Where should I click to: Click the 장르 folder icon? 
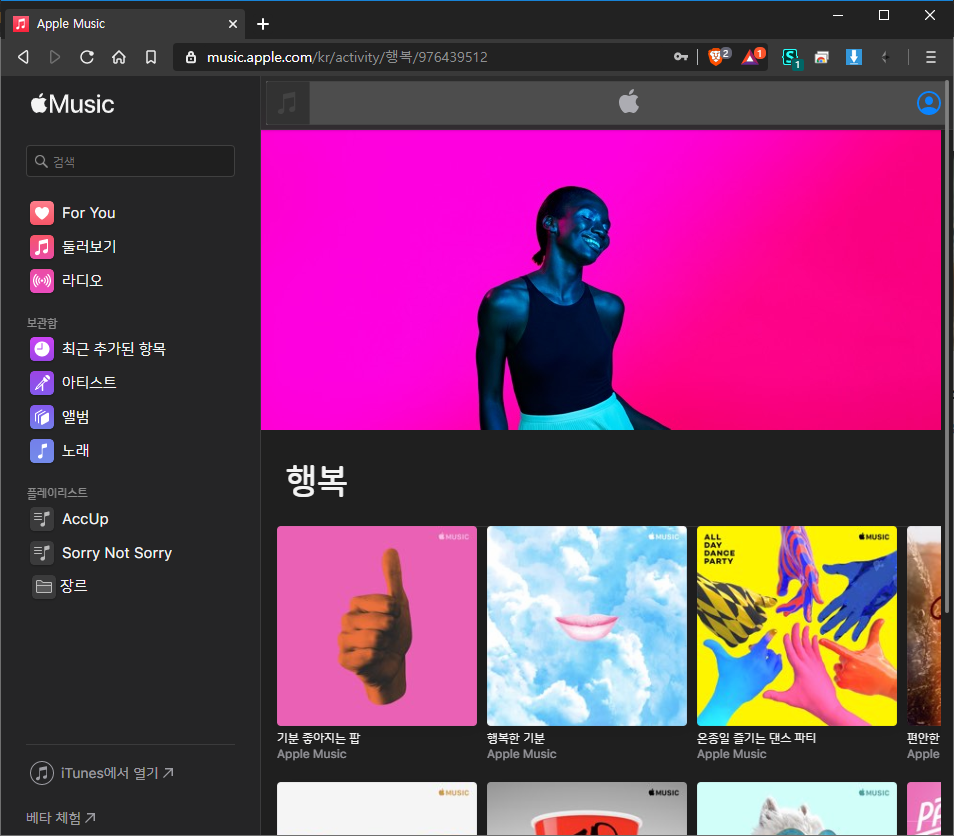43,587
